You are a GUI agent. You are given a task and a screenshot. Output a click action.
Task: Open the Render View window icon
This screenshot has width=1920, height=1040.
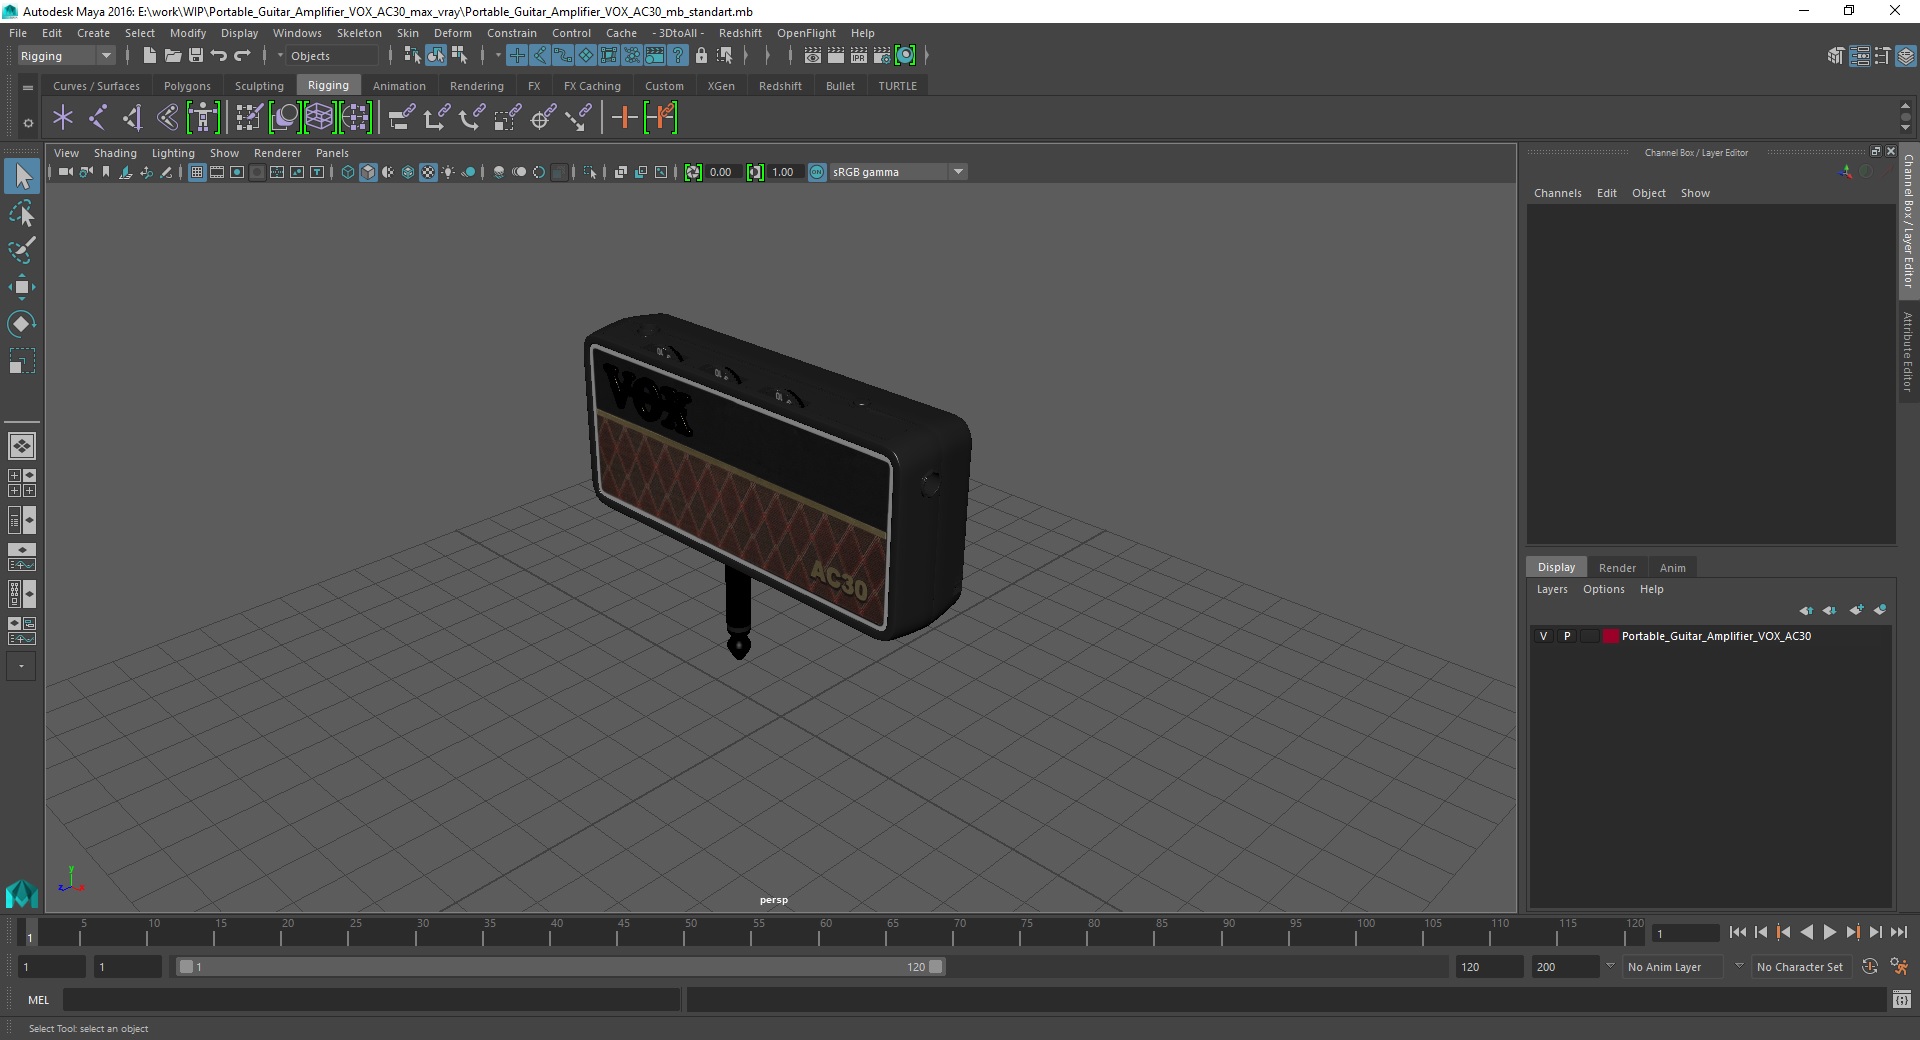click(813, 56)
